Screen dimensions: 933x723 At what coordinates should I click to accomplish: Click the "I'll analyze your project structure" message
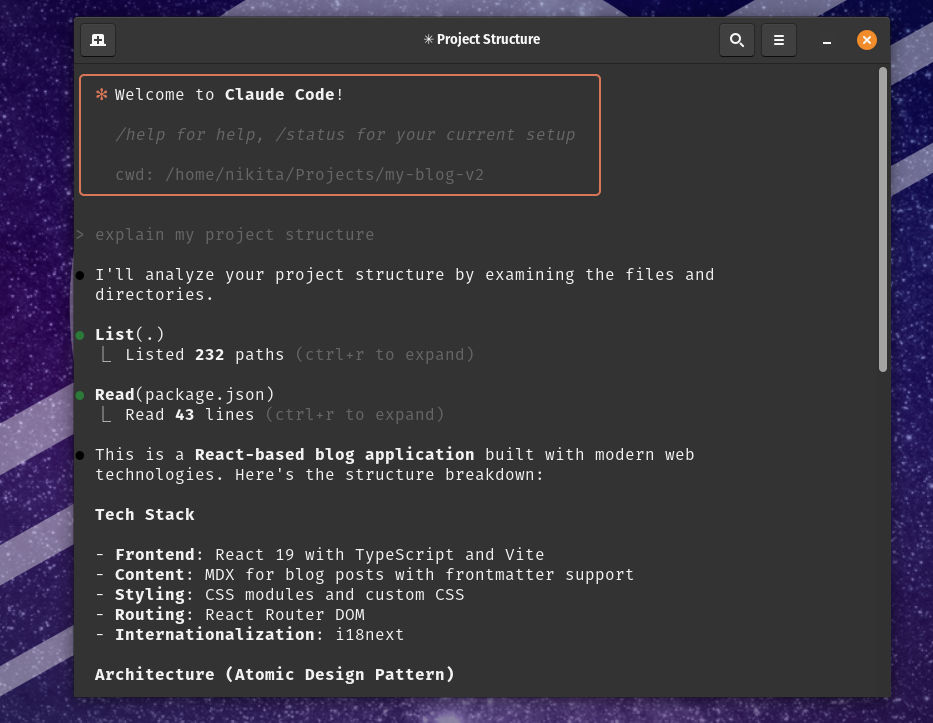click(405, 284)
